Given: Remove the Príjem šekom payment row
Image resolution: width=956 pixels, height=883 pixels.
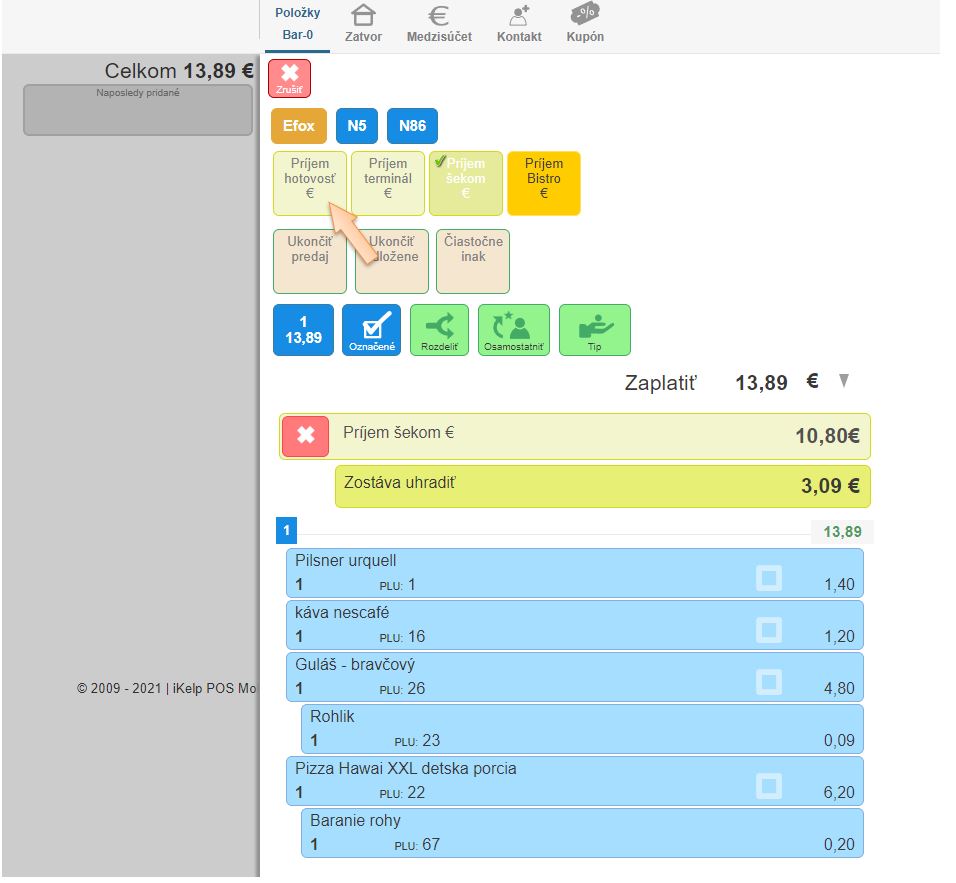Looking at the screenshot, I should coord(306,437).
